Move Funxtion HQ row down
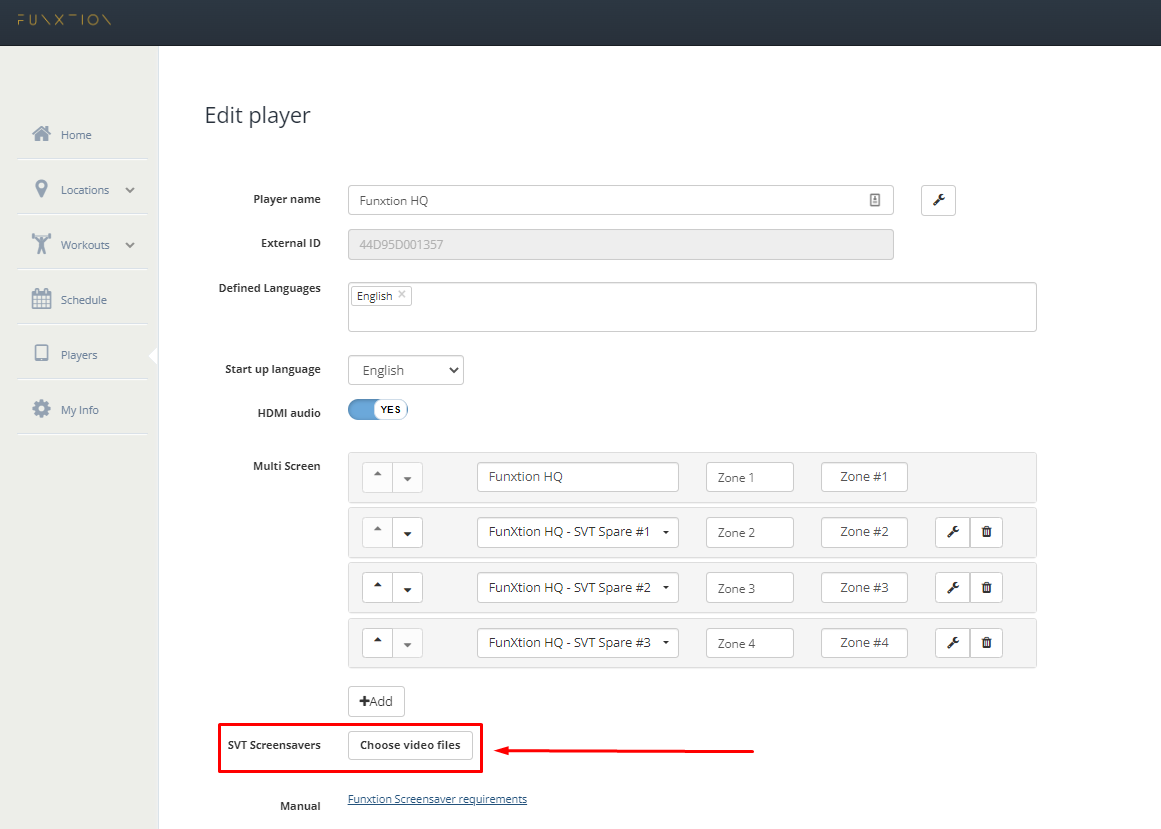Image resolution: width=1161 pixels, height=829 pixels. (407, 477)
